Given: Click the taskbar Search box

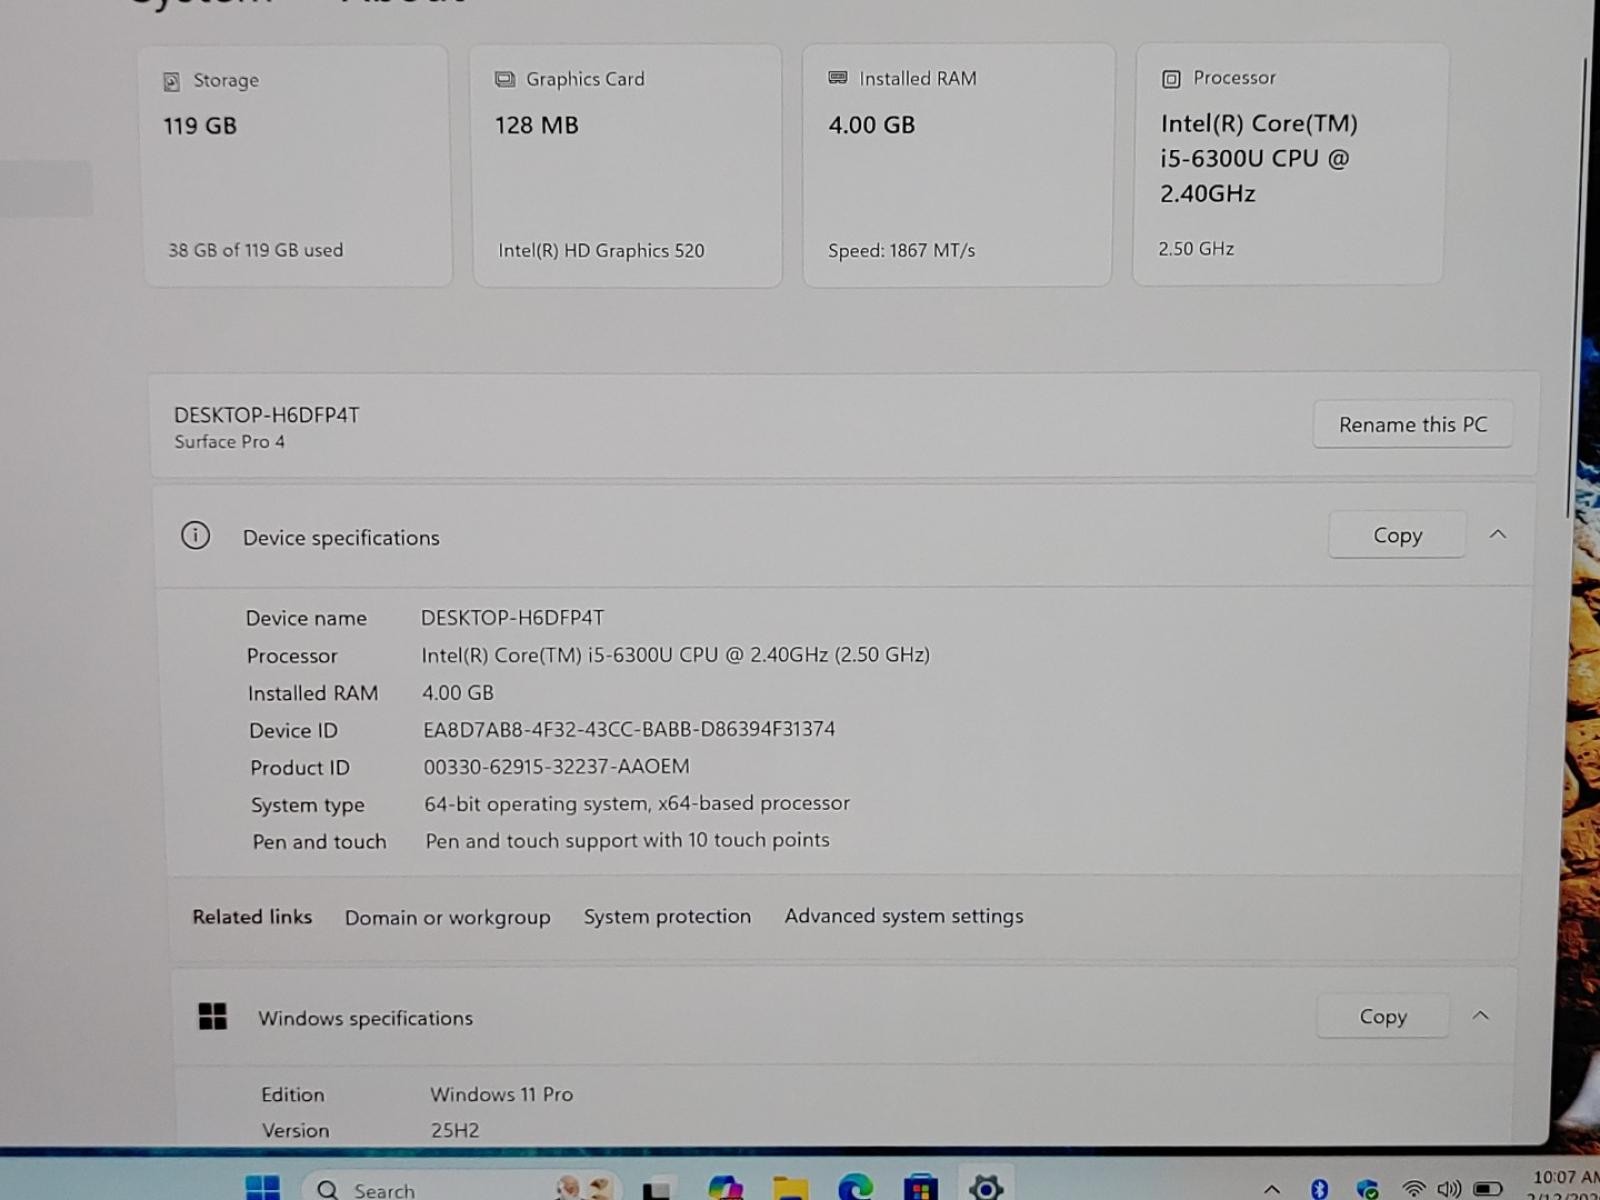Looking at the screenshot, I should coord(460,1187).
